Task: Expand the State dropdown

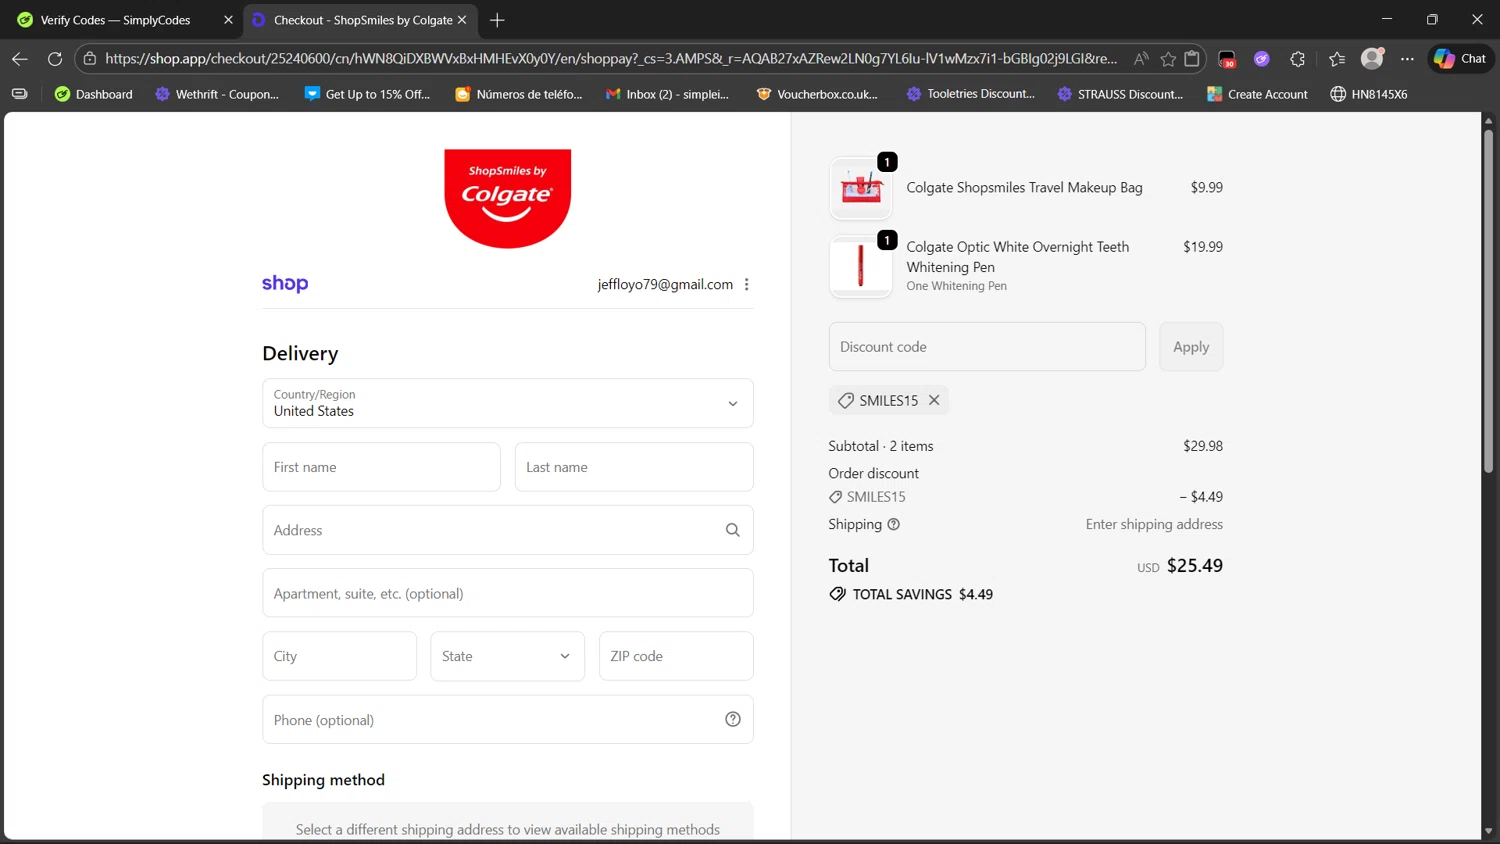Action: point(507,656)
